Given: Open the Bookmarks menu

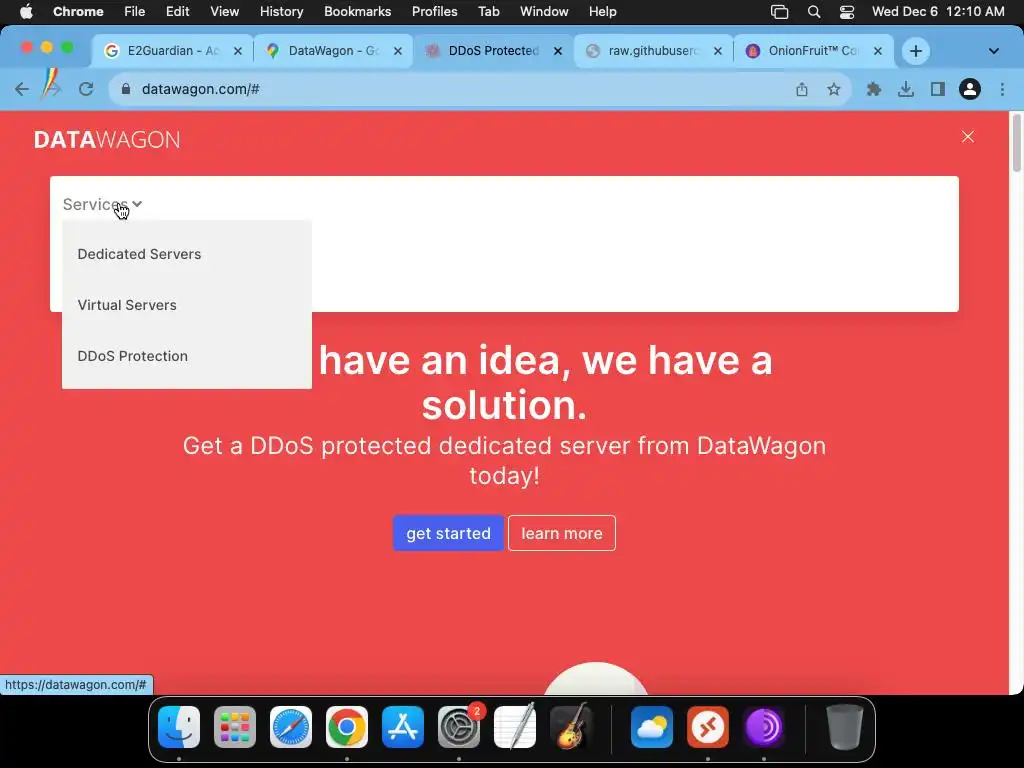Looking at the screenshot, I should (357, 12).
